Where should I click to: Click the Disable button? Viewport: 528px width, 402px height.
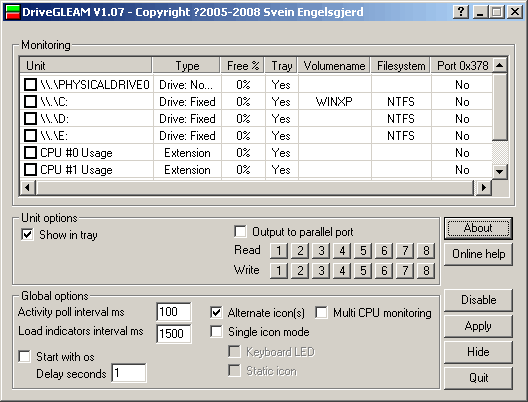click(478, 300)
